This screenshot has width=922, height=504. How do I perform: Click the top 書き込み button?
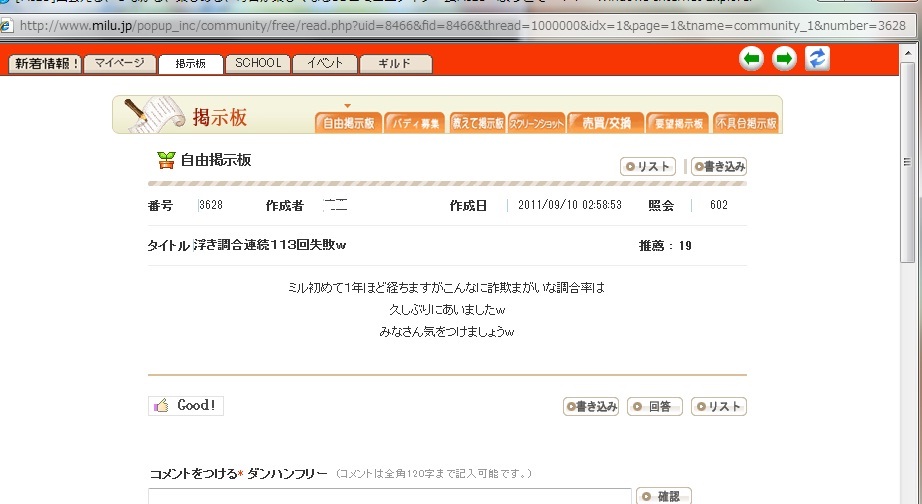pyautogui.click(x=719, y=166)
